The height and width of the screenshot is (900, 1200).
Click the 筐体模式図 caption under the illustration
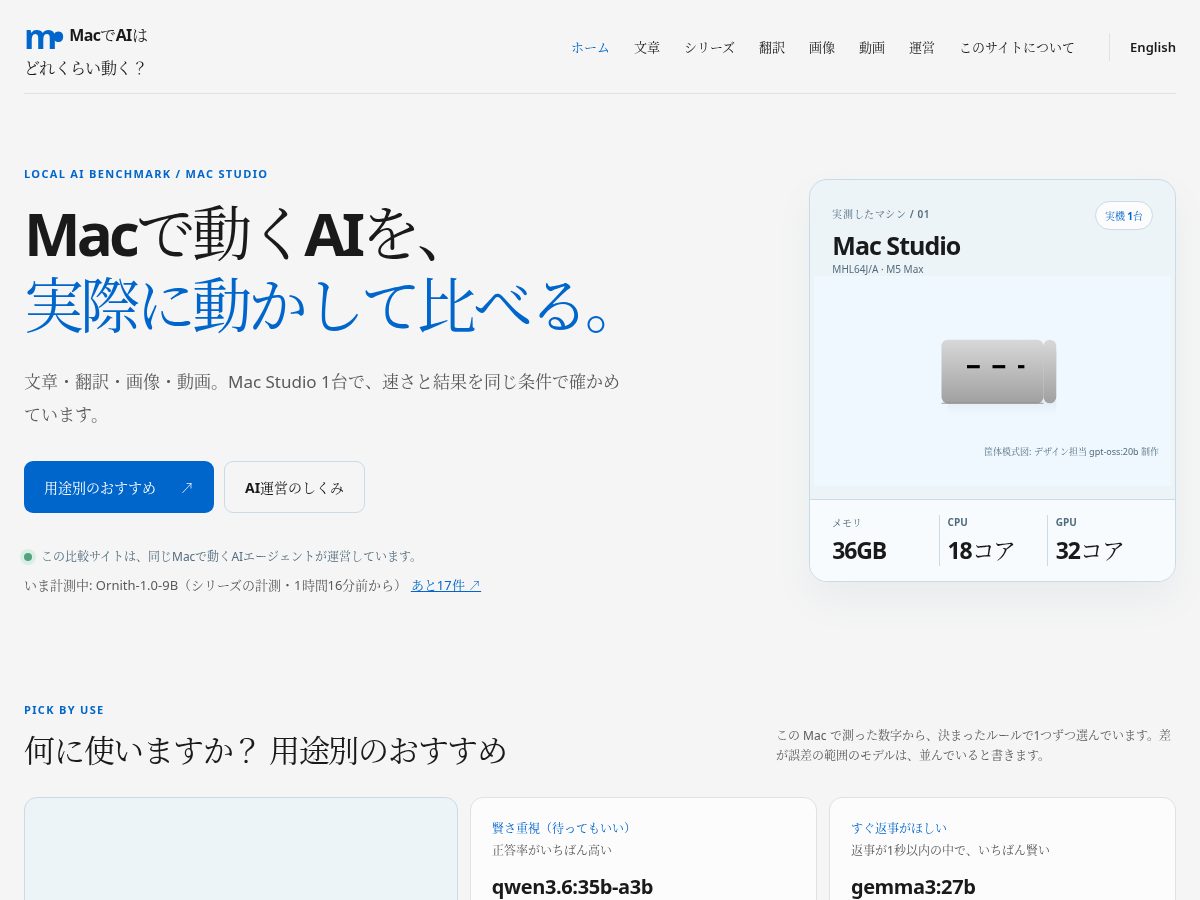1071,452
